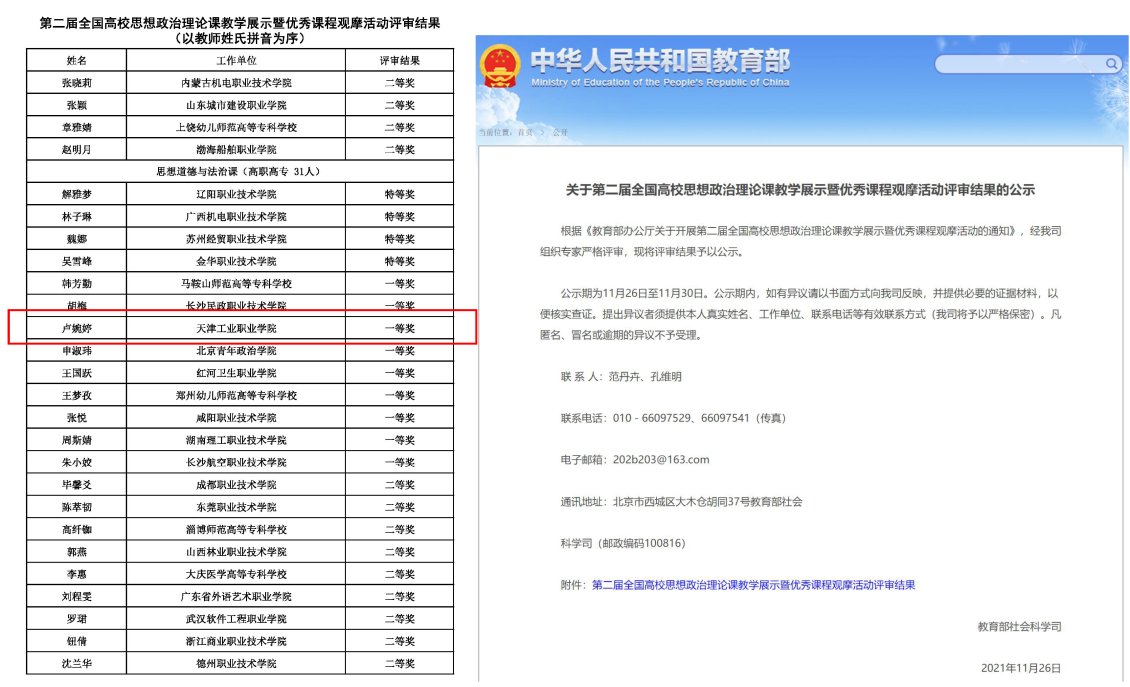Image resolution: width=1130 pixels, height=687 pixels.
Task: Select the 沈兰华 name cell
Action: 76,663
